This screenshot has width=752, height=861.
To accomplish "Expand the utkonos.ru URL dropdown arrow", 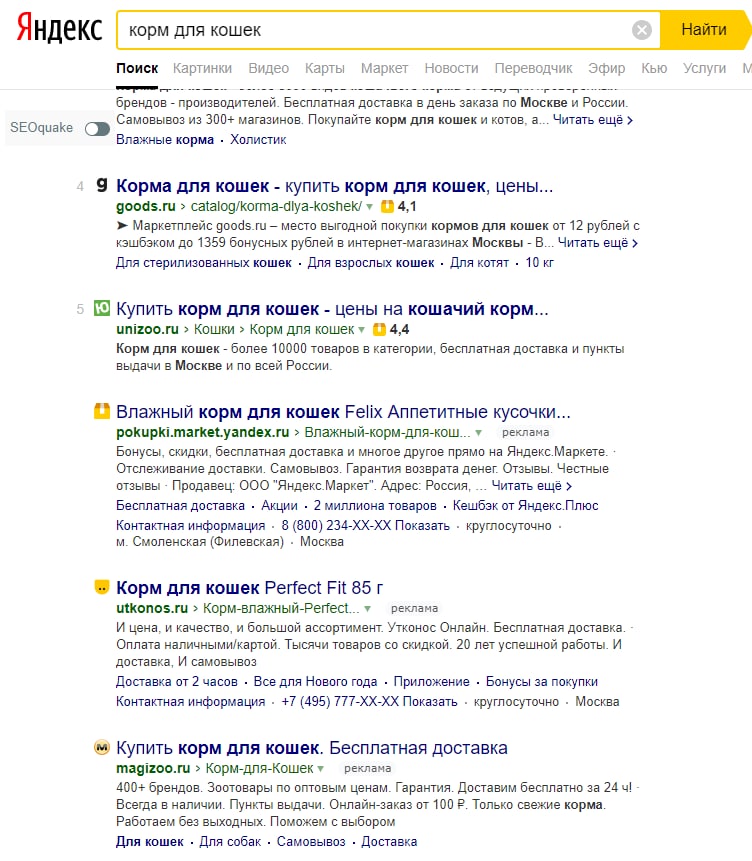I will coord(367,609).
